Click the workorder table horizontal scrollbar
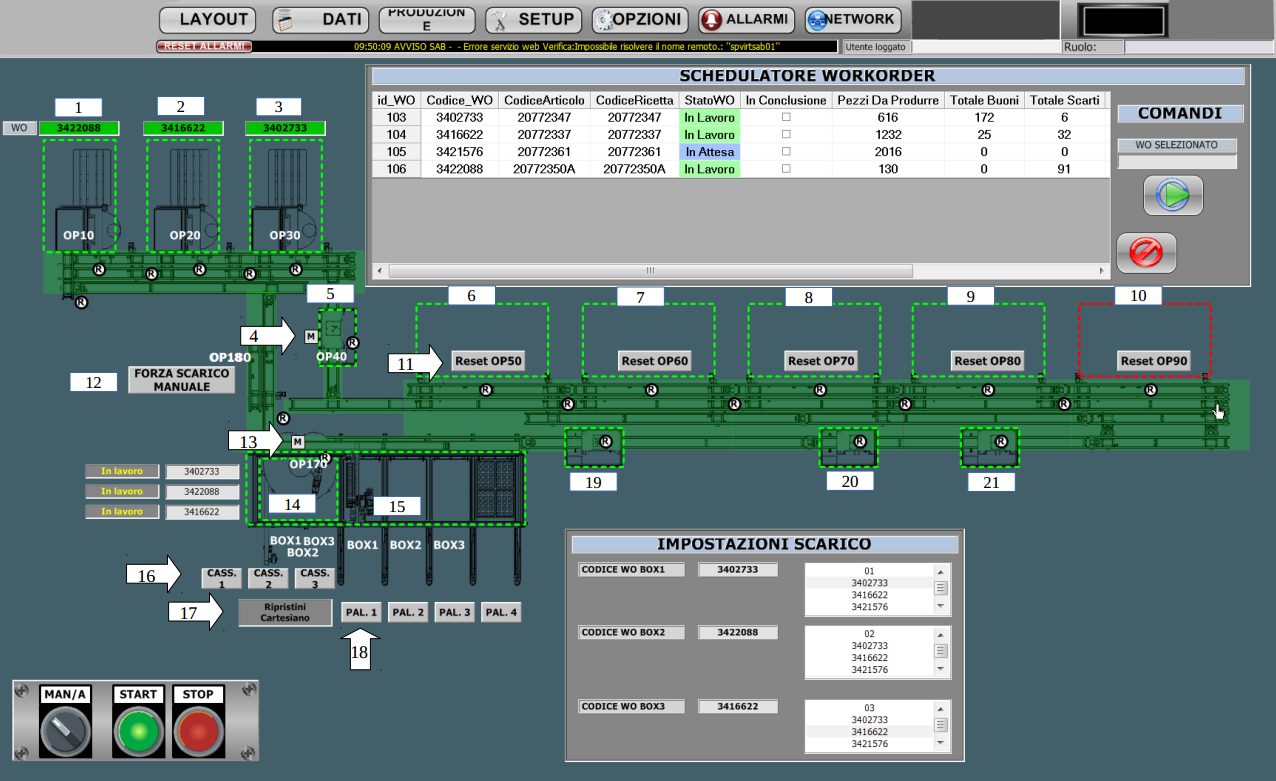 pyautogui.click(x=650, y=271)
